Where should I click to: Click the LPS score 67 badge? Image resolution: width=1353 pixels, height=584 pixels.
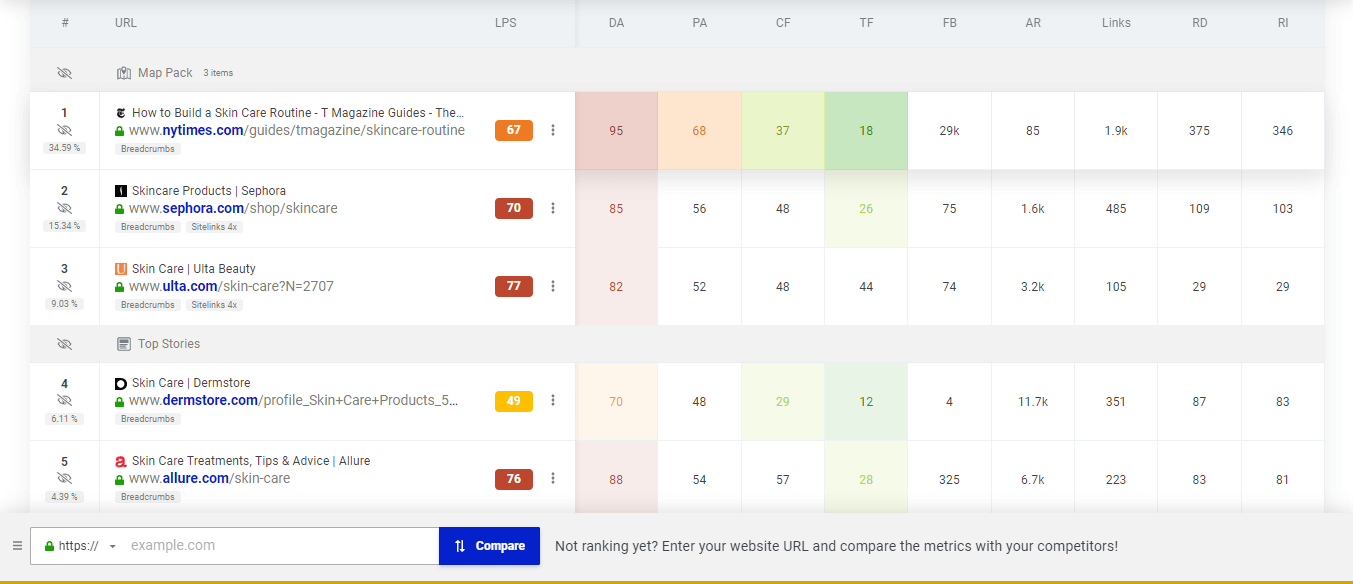click(x=514, y=130)
